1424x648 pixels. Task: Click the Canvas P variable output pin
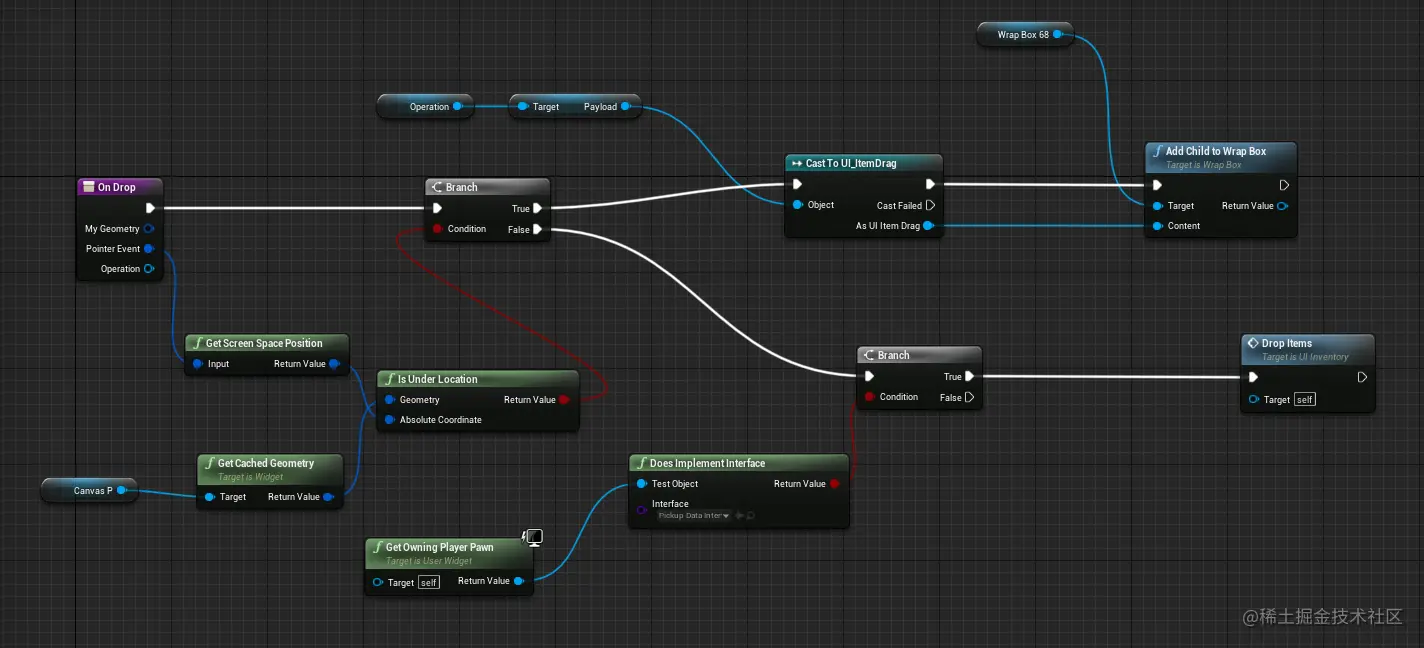(x=122, y=490)
